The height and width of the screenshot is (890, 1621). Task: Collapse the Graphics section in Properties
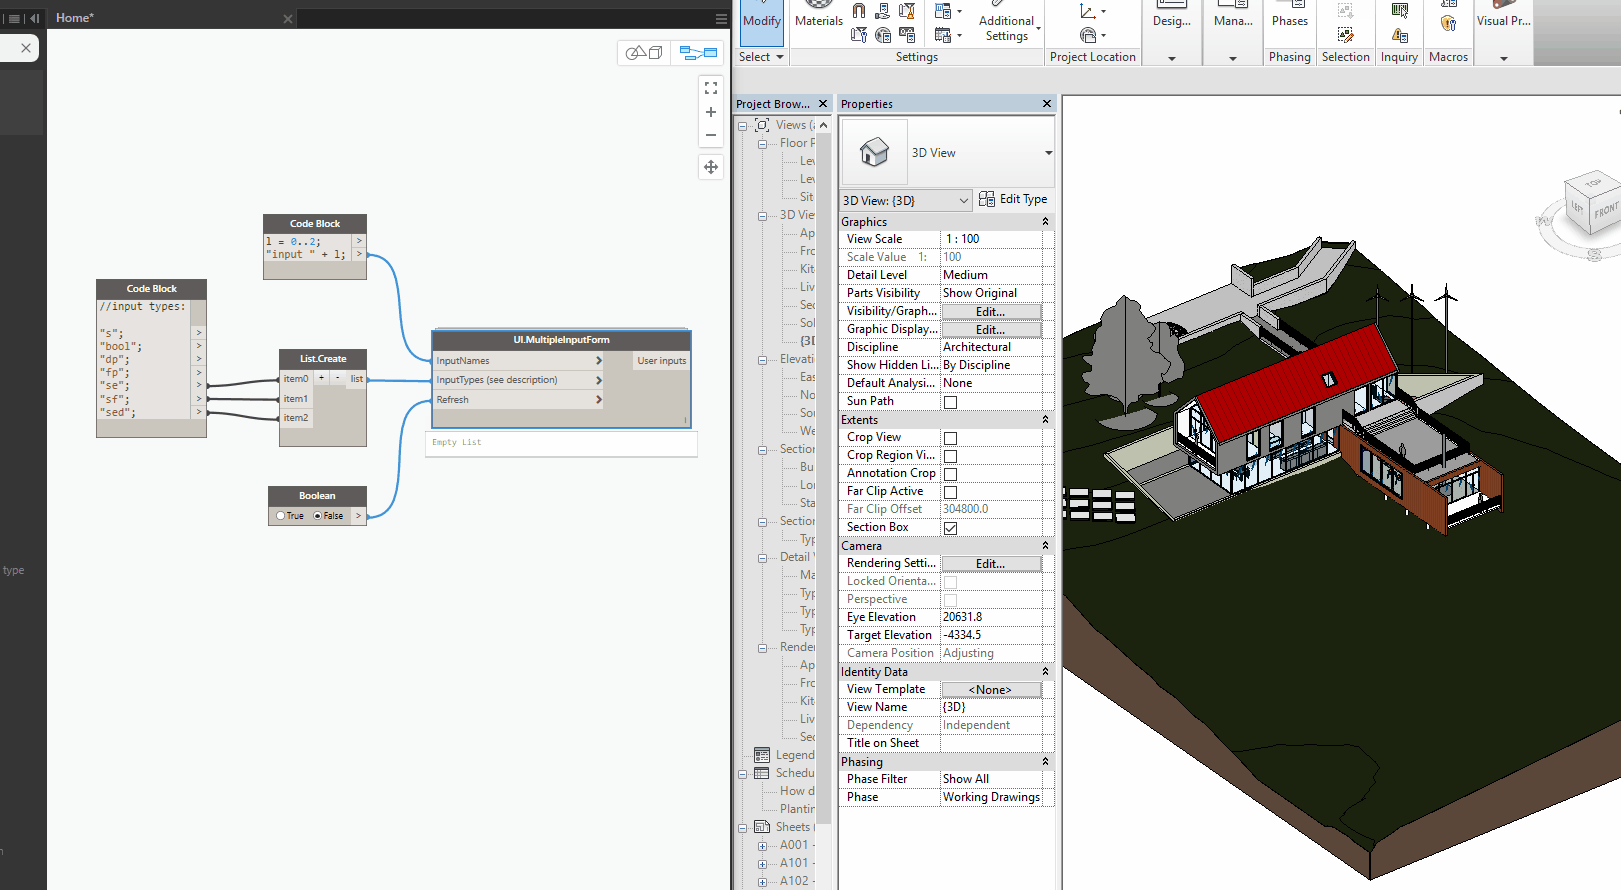click(1045, 222)
